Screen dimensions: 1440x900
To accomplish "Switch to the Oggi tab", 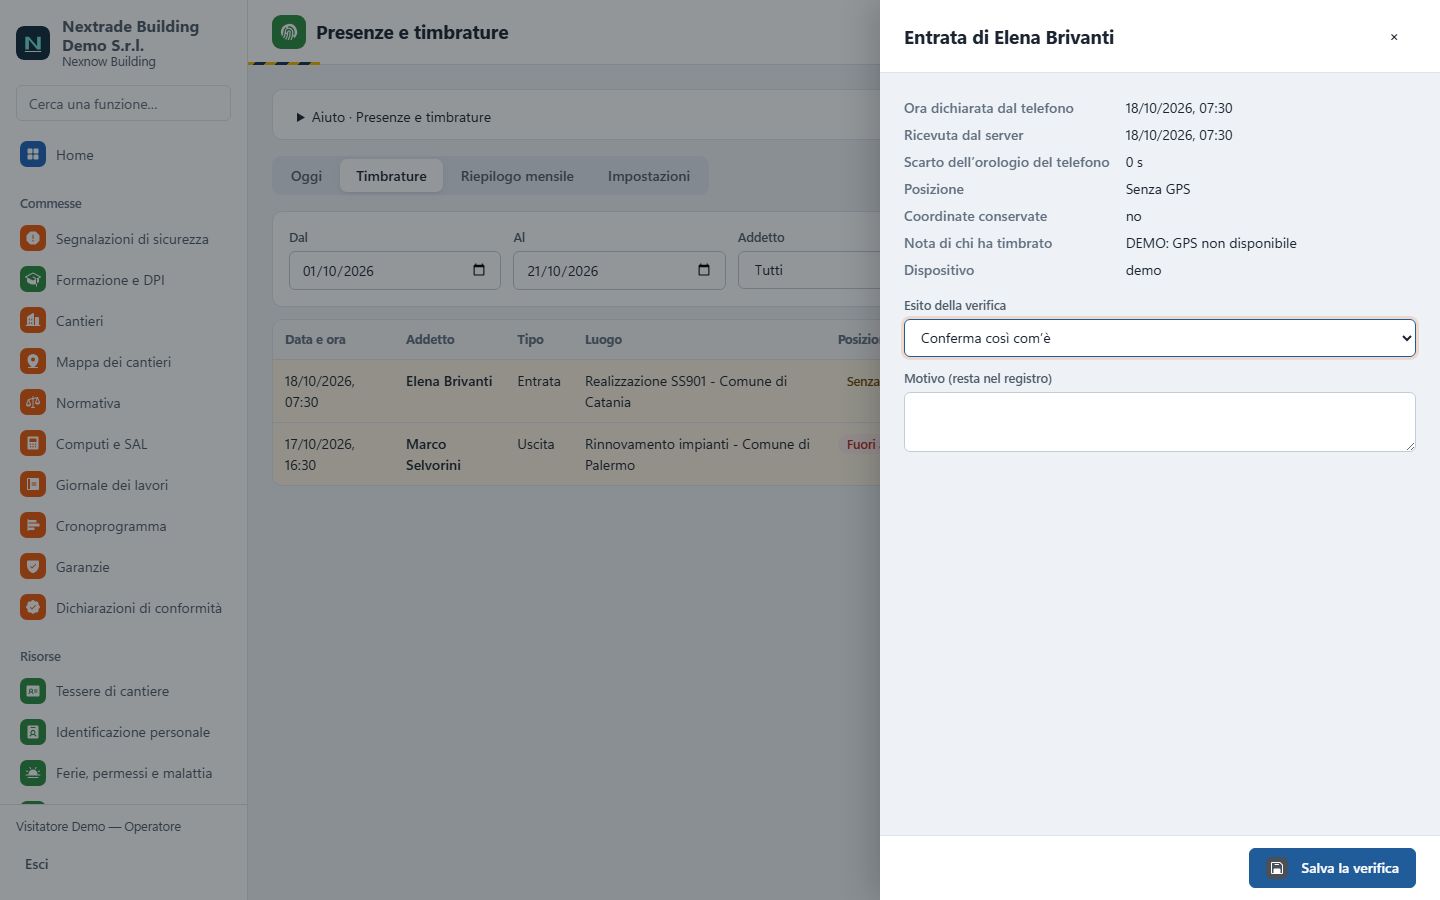I will tap(306, 176).
